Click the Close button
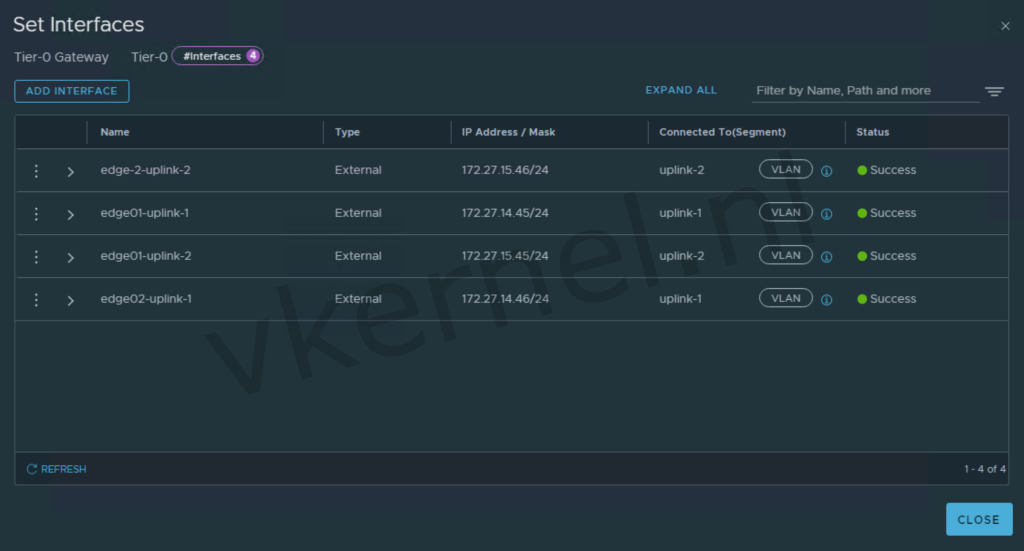Screen dimensions: 1024x551 [x=978, y=519]
